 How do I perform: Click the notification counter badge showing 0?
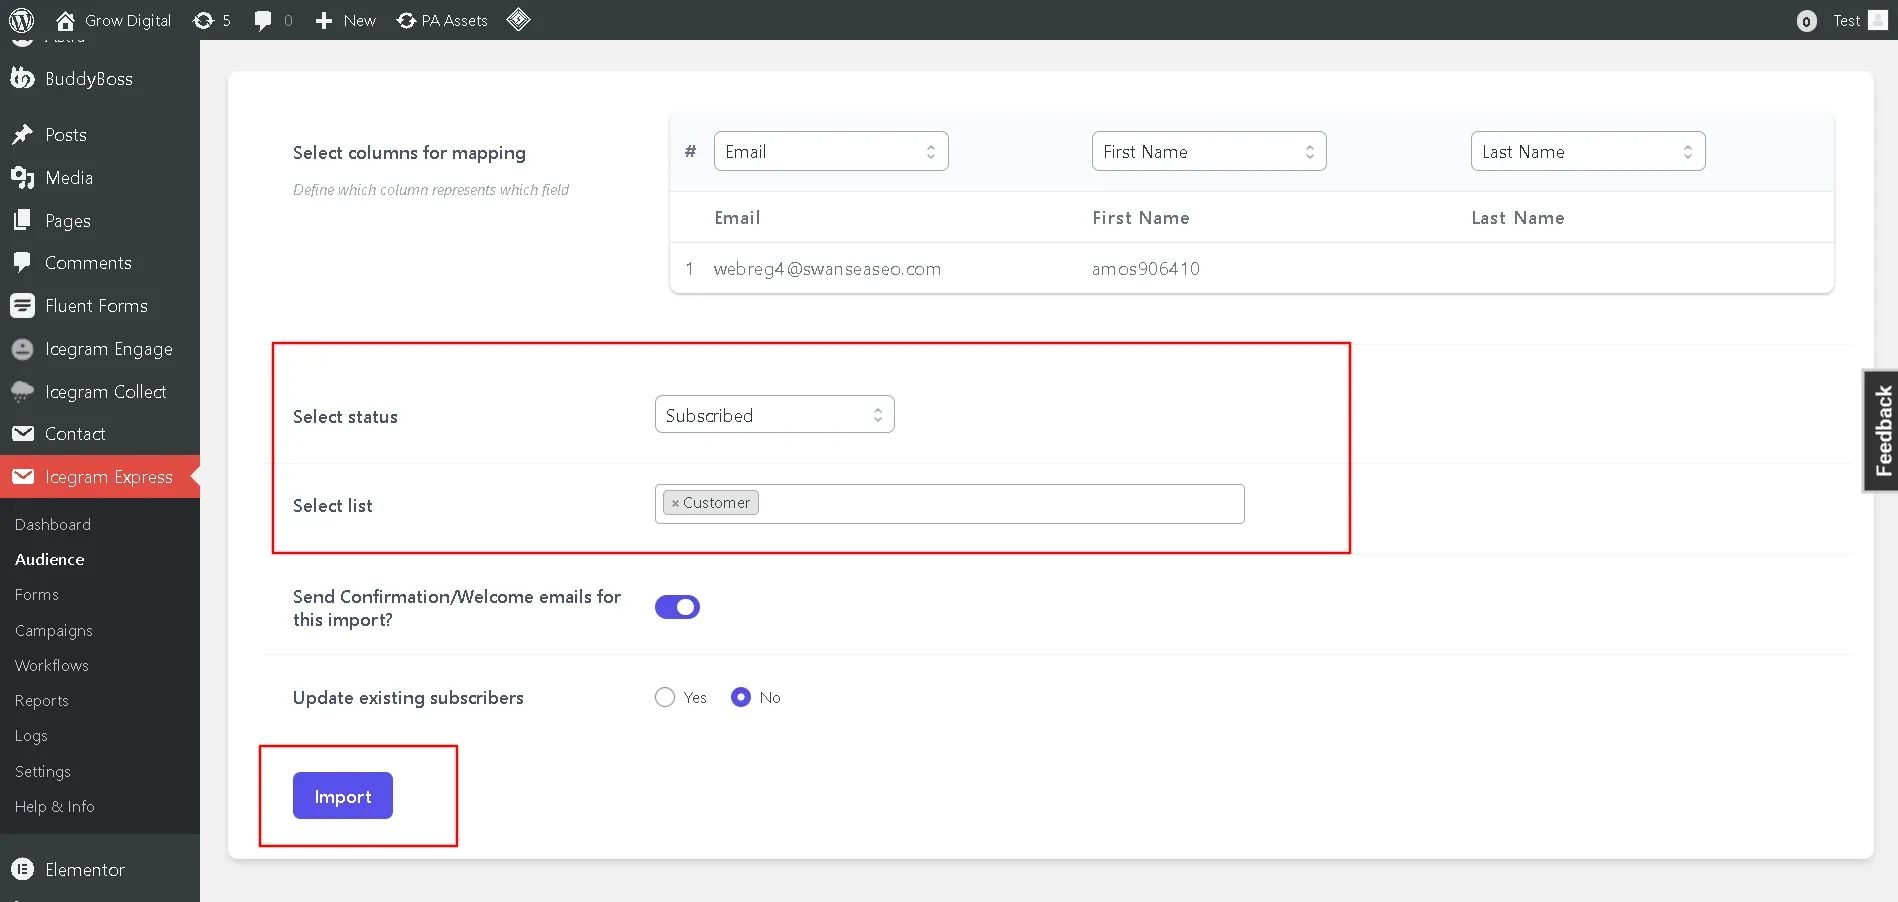click(x=1806, y=21)
